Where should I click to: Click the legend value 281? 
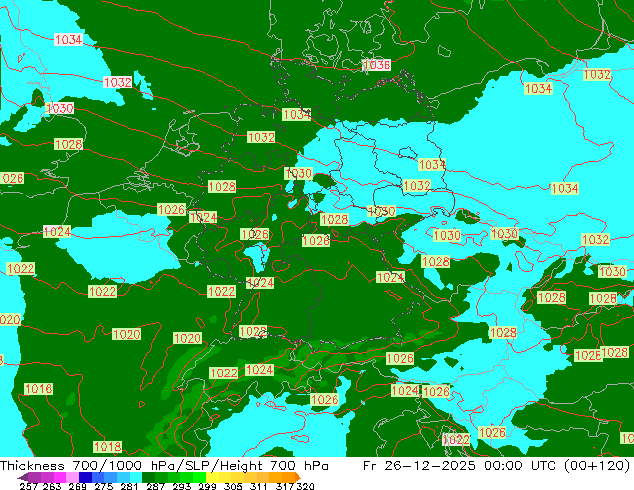coord(129,486)
